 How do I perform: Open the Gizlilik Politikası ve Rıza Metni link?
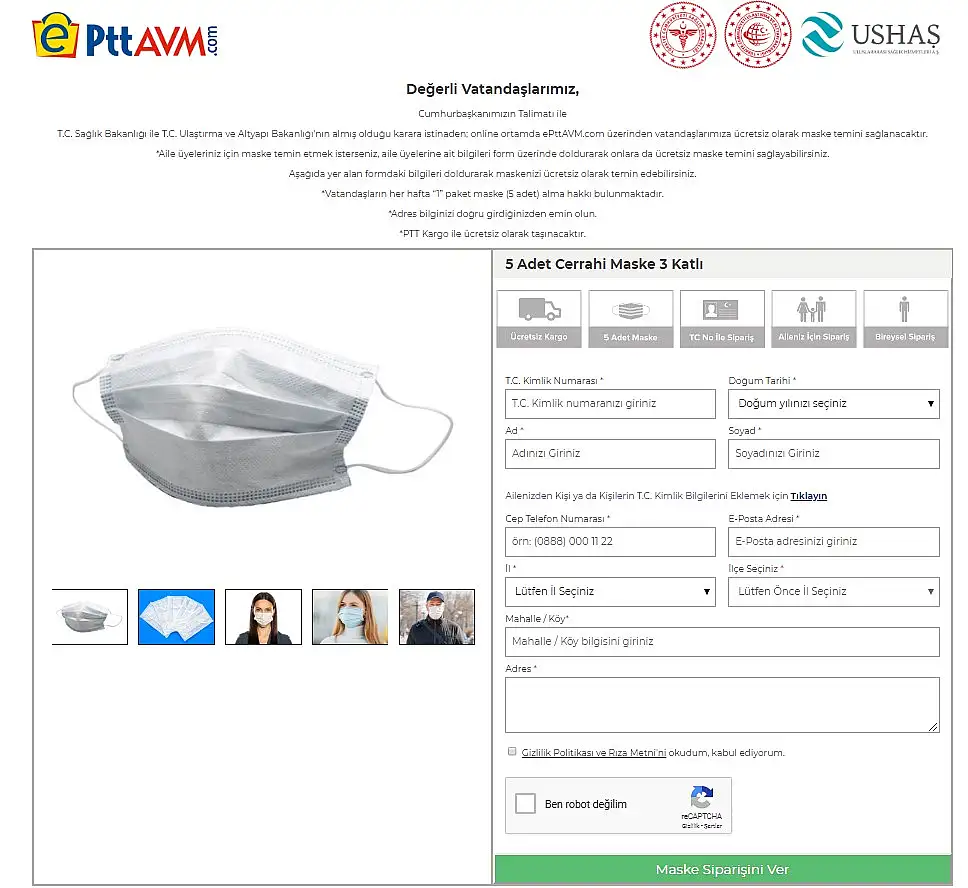[x=593, y=753]
